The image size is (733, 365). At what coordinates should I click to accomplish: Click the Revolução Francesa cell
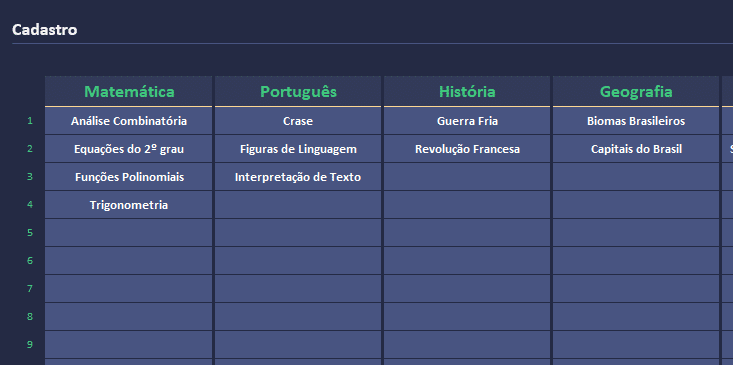tap(467, 149)
